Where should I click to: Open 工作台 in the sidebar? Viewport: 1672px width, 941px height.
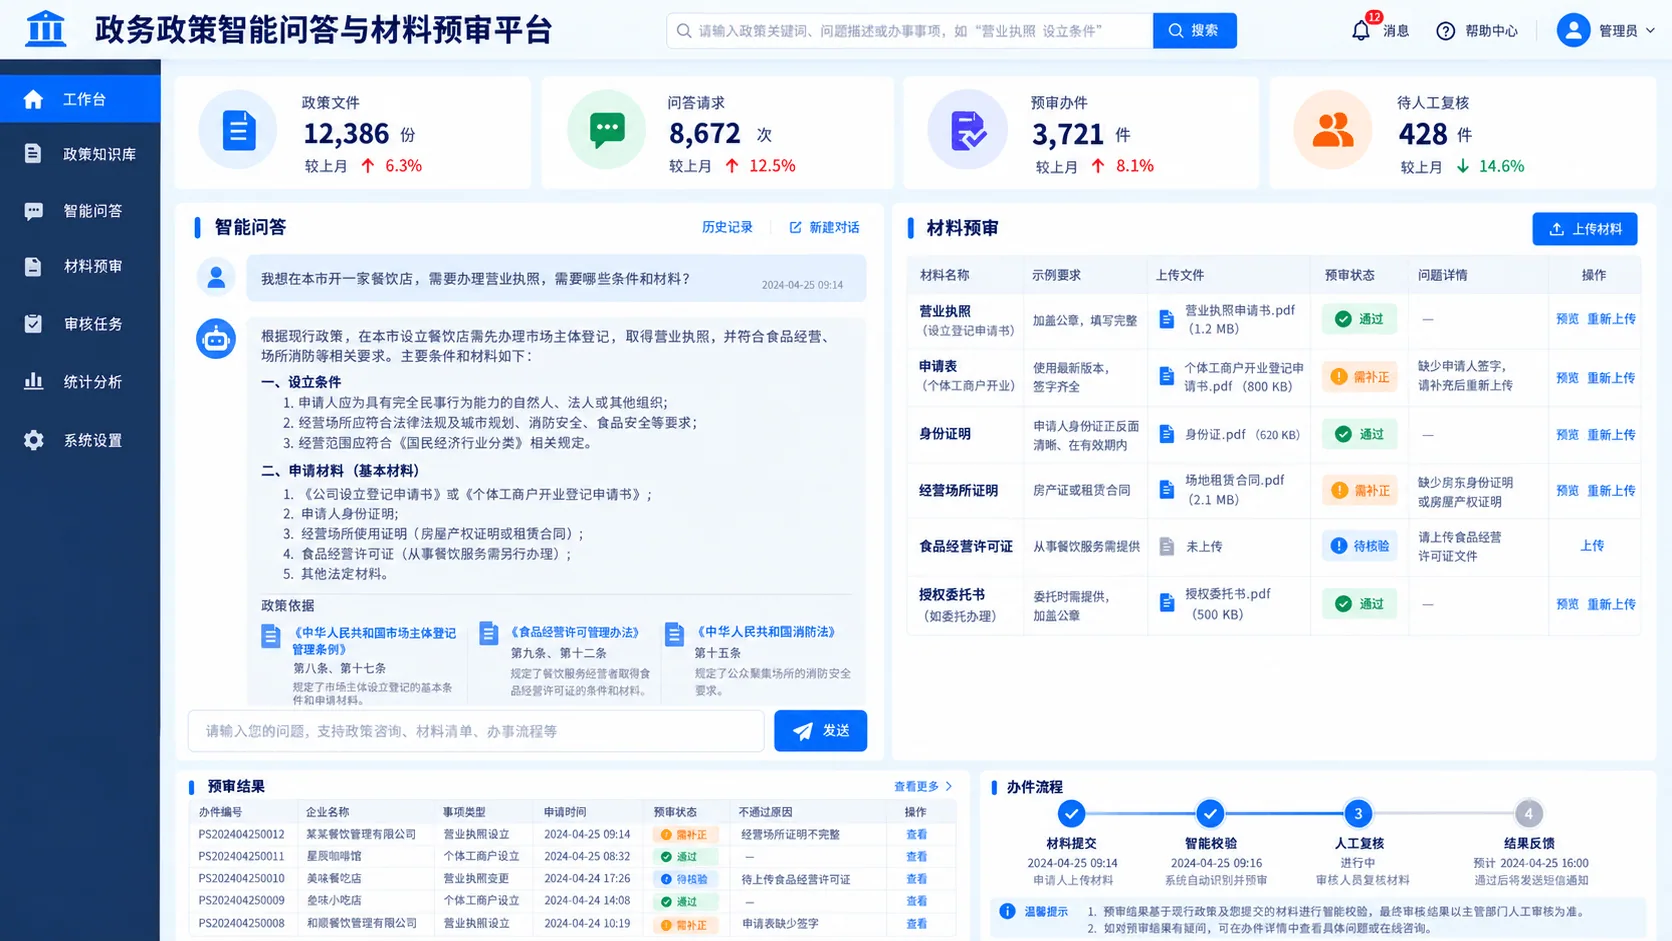(80, 99)
